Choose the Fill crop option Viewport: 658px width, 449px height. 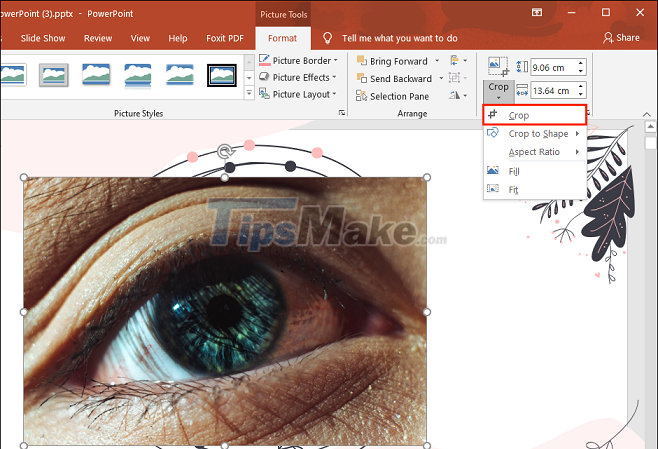(534, 171)
